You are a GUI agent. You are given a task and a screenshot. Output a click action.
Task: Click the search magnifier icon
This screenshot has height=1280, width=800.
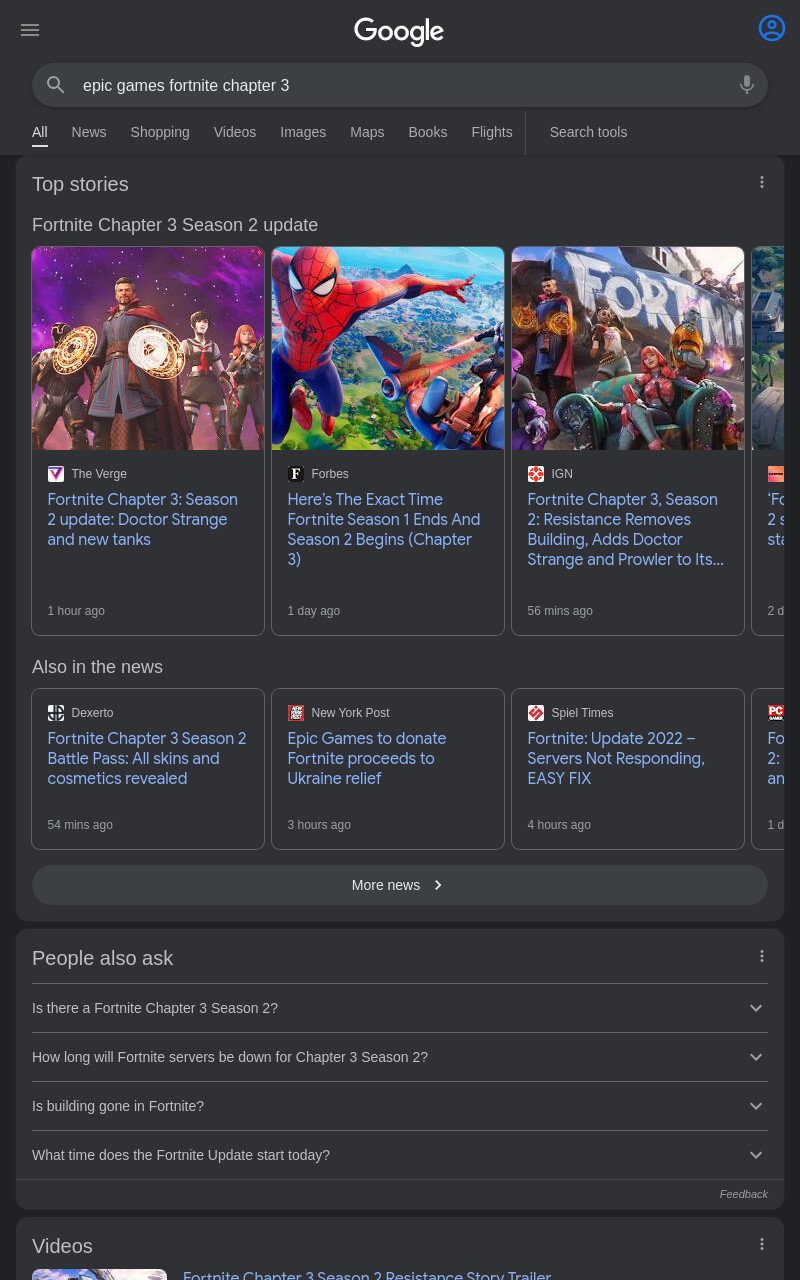pyautogui.click(x=56, y=85)
